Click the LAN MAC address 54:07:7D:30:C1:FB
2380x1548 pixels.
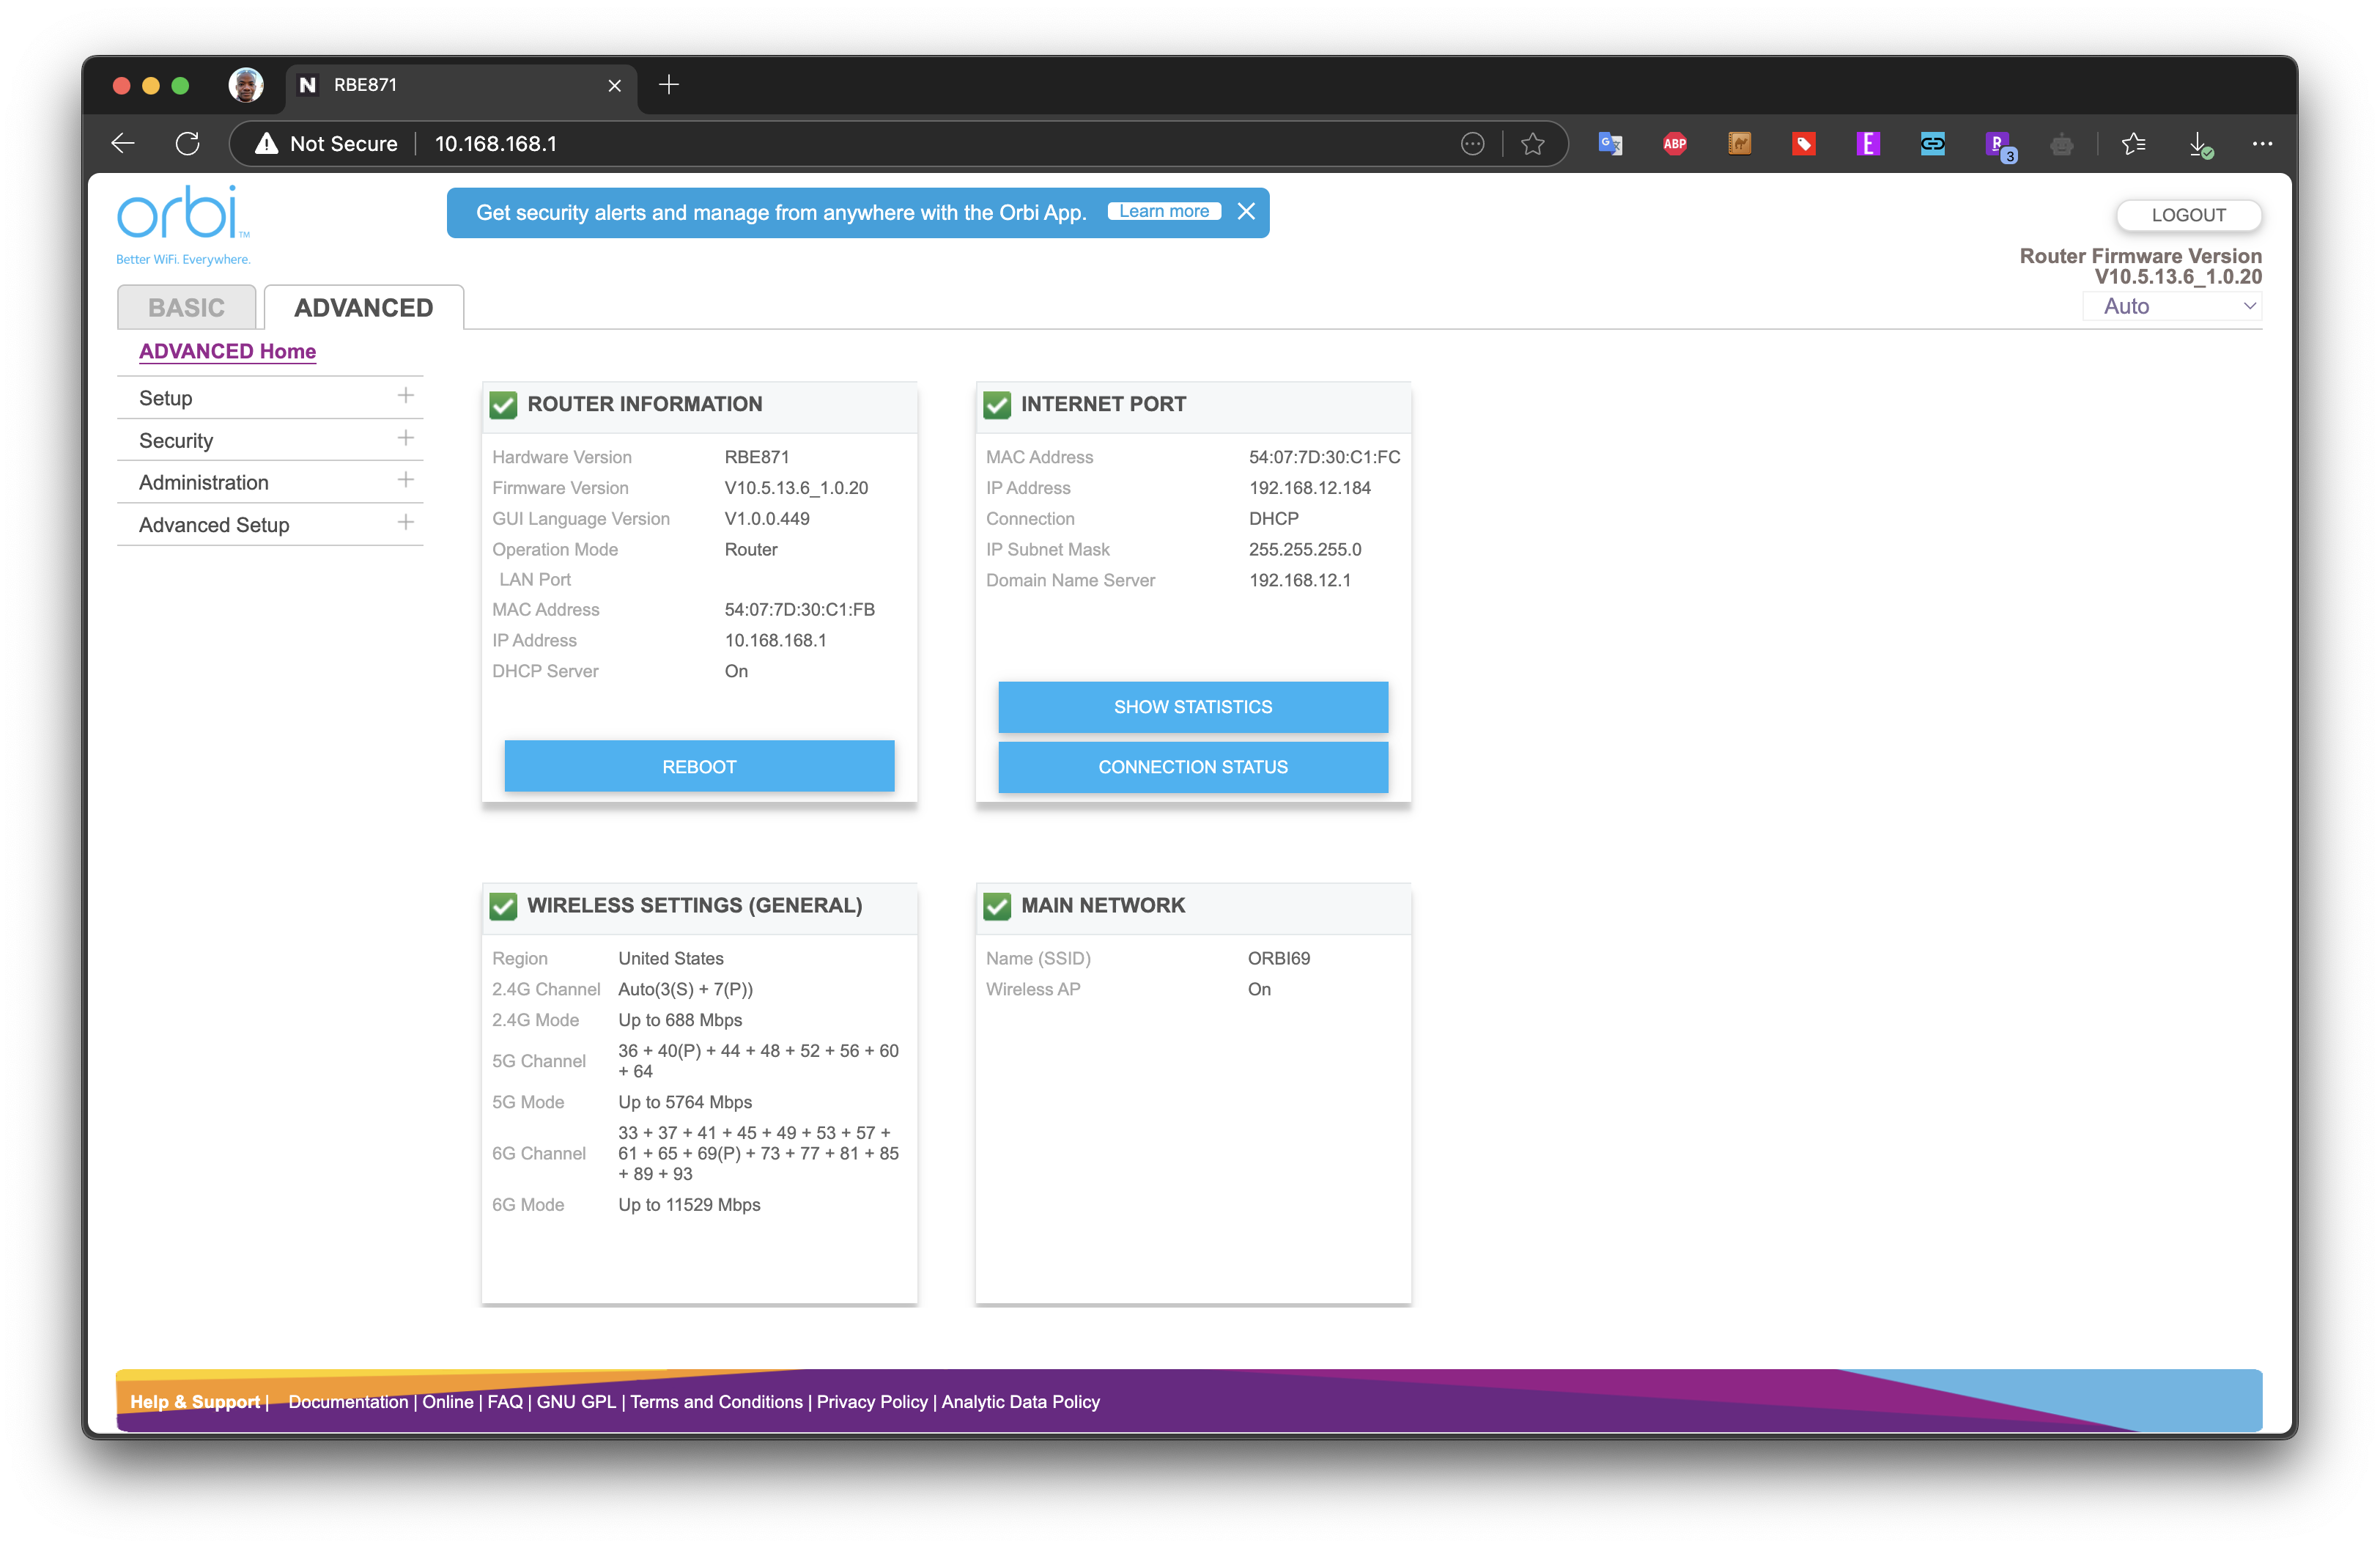(x=799, y=609)
